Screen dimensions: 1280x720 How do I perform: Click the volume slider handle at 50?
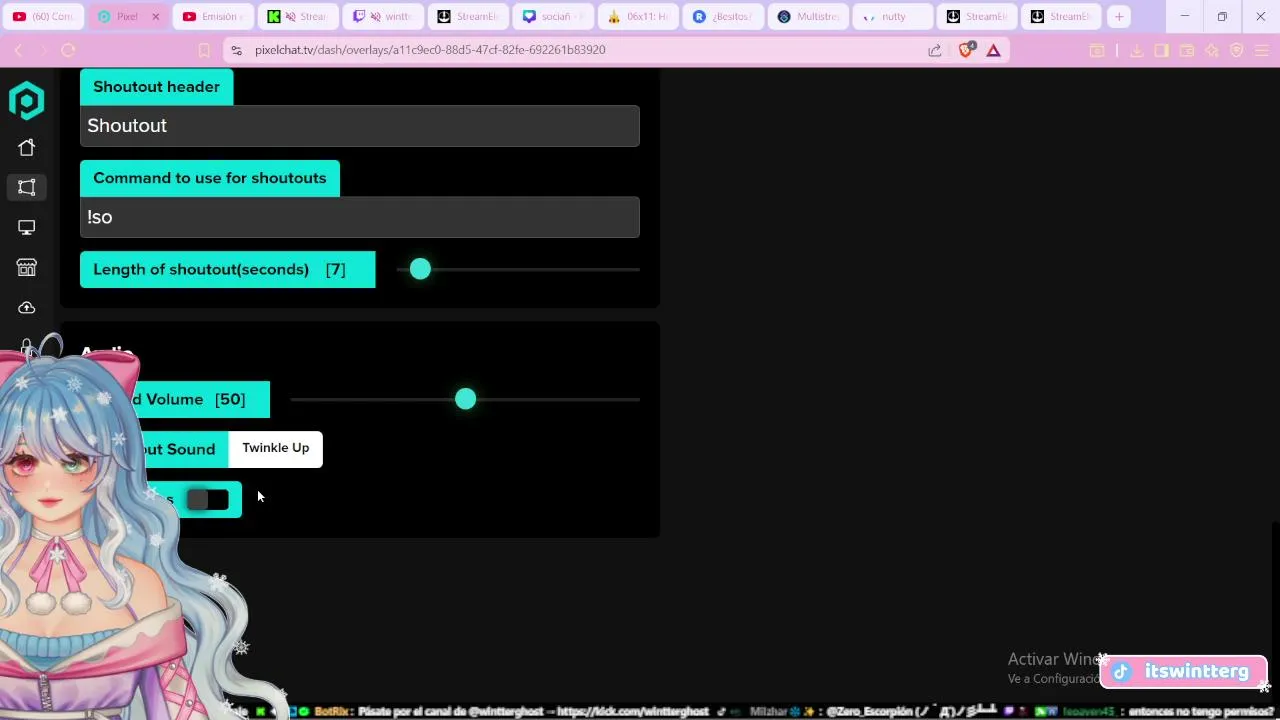click(465, 399)
